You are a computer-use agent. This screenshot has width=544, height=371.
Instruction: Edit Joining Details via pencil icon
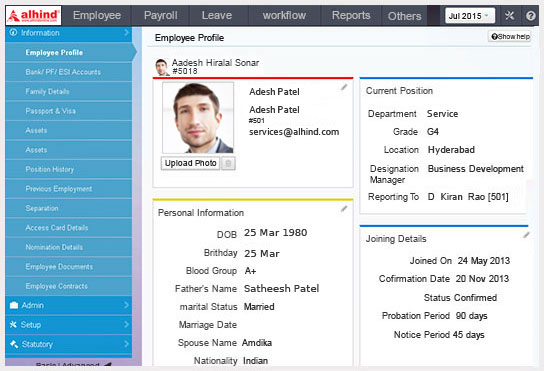click(x=526, y=235)
